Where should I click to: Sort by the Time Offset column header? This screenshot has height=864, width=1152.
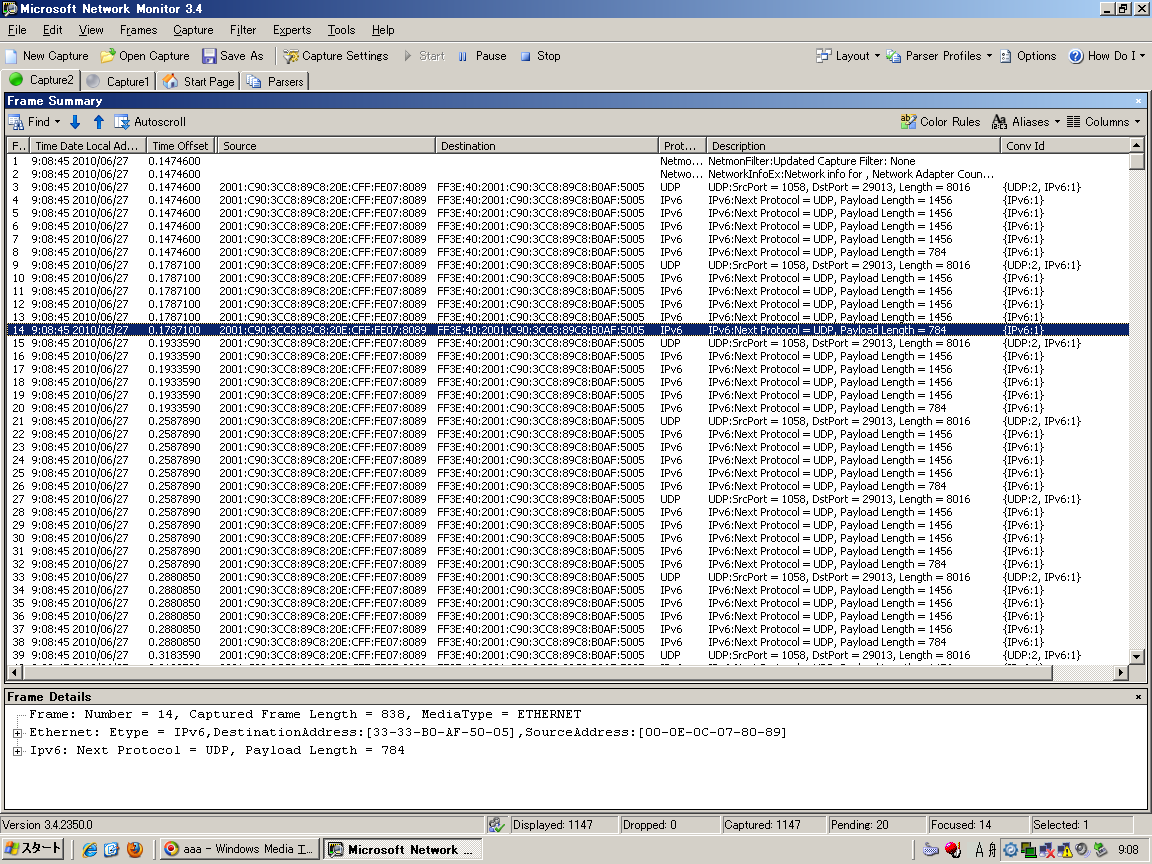click(x=181, y=146)
